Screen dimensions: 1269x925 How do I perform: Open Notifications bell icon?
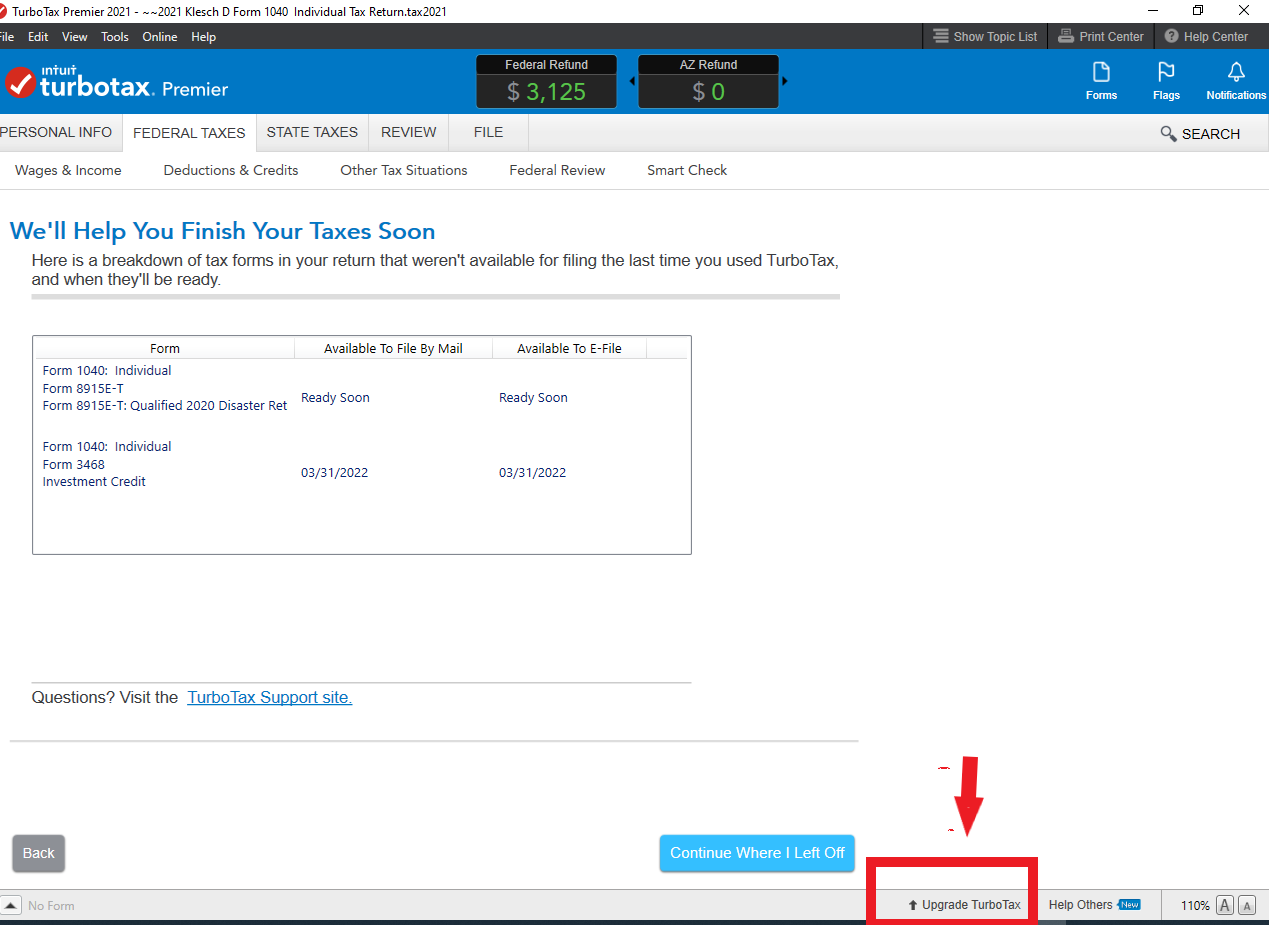[1236, 80]
